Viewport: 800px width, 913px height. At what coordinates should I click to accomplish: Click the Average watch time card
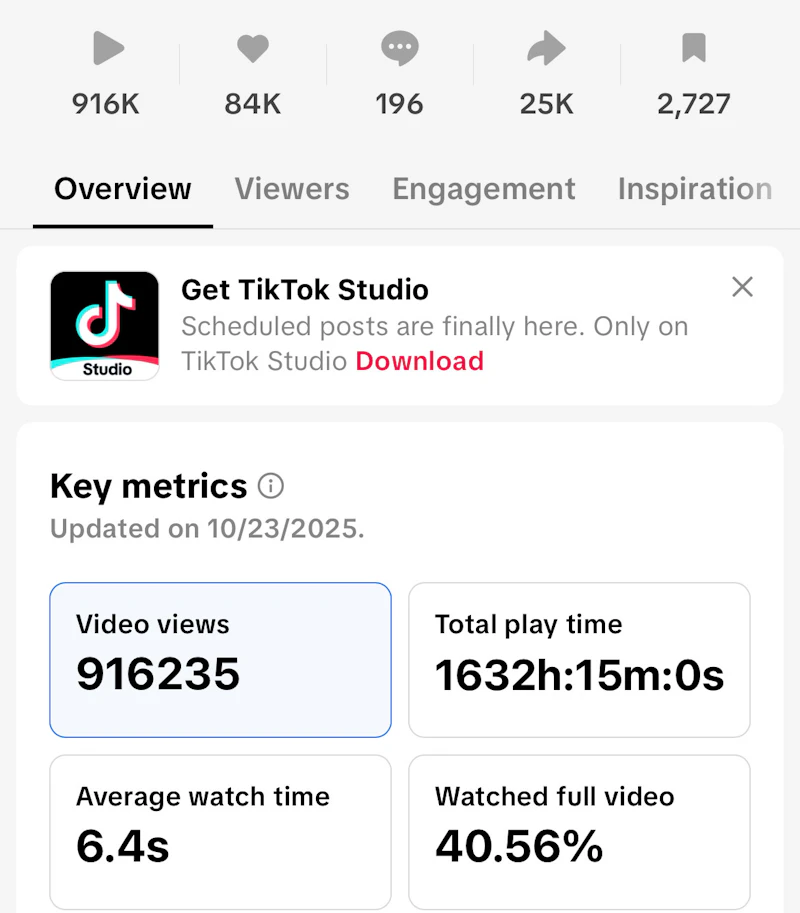tap(220, 831)
